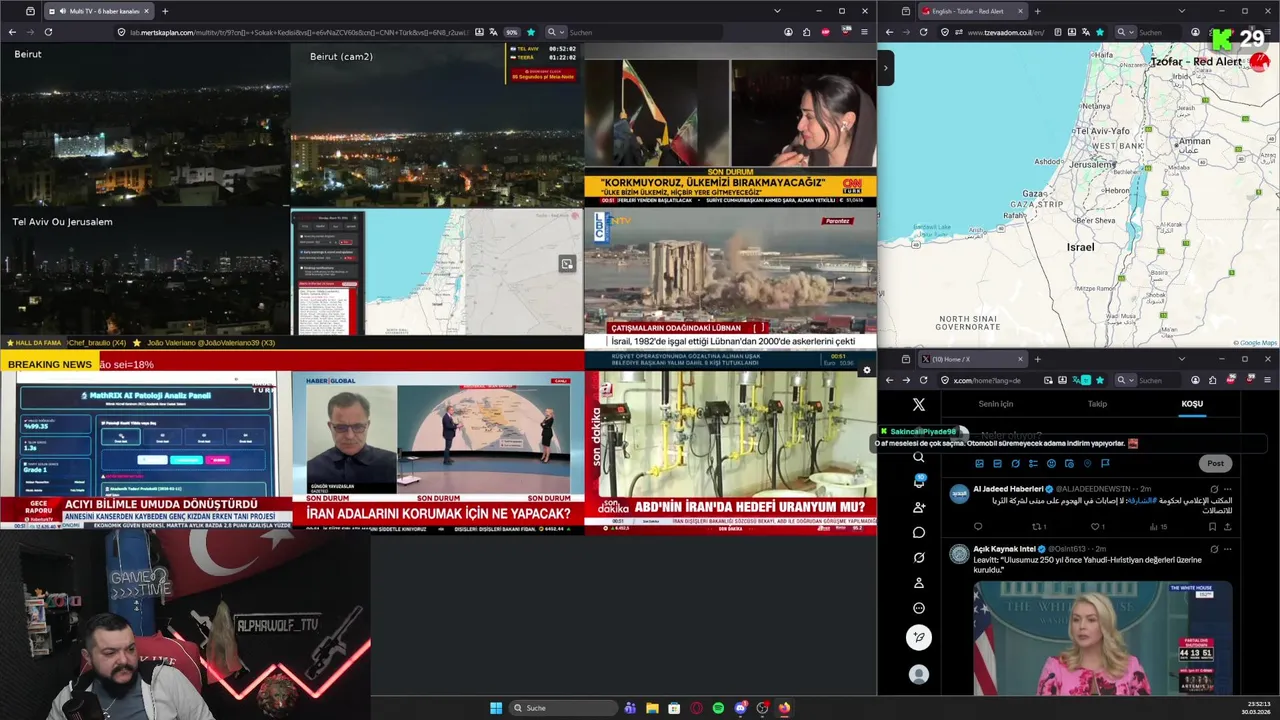
Task: Open account avatar at X sidebar bottom
Action: [919, 675]
